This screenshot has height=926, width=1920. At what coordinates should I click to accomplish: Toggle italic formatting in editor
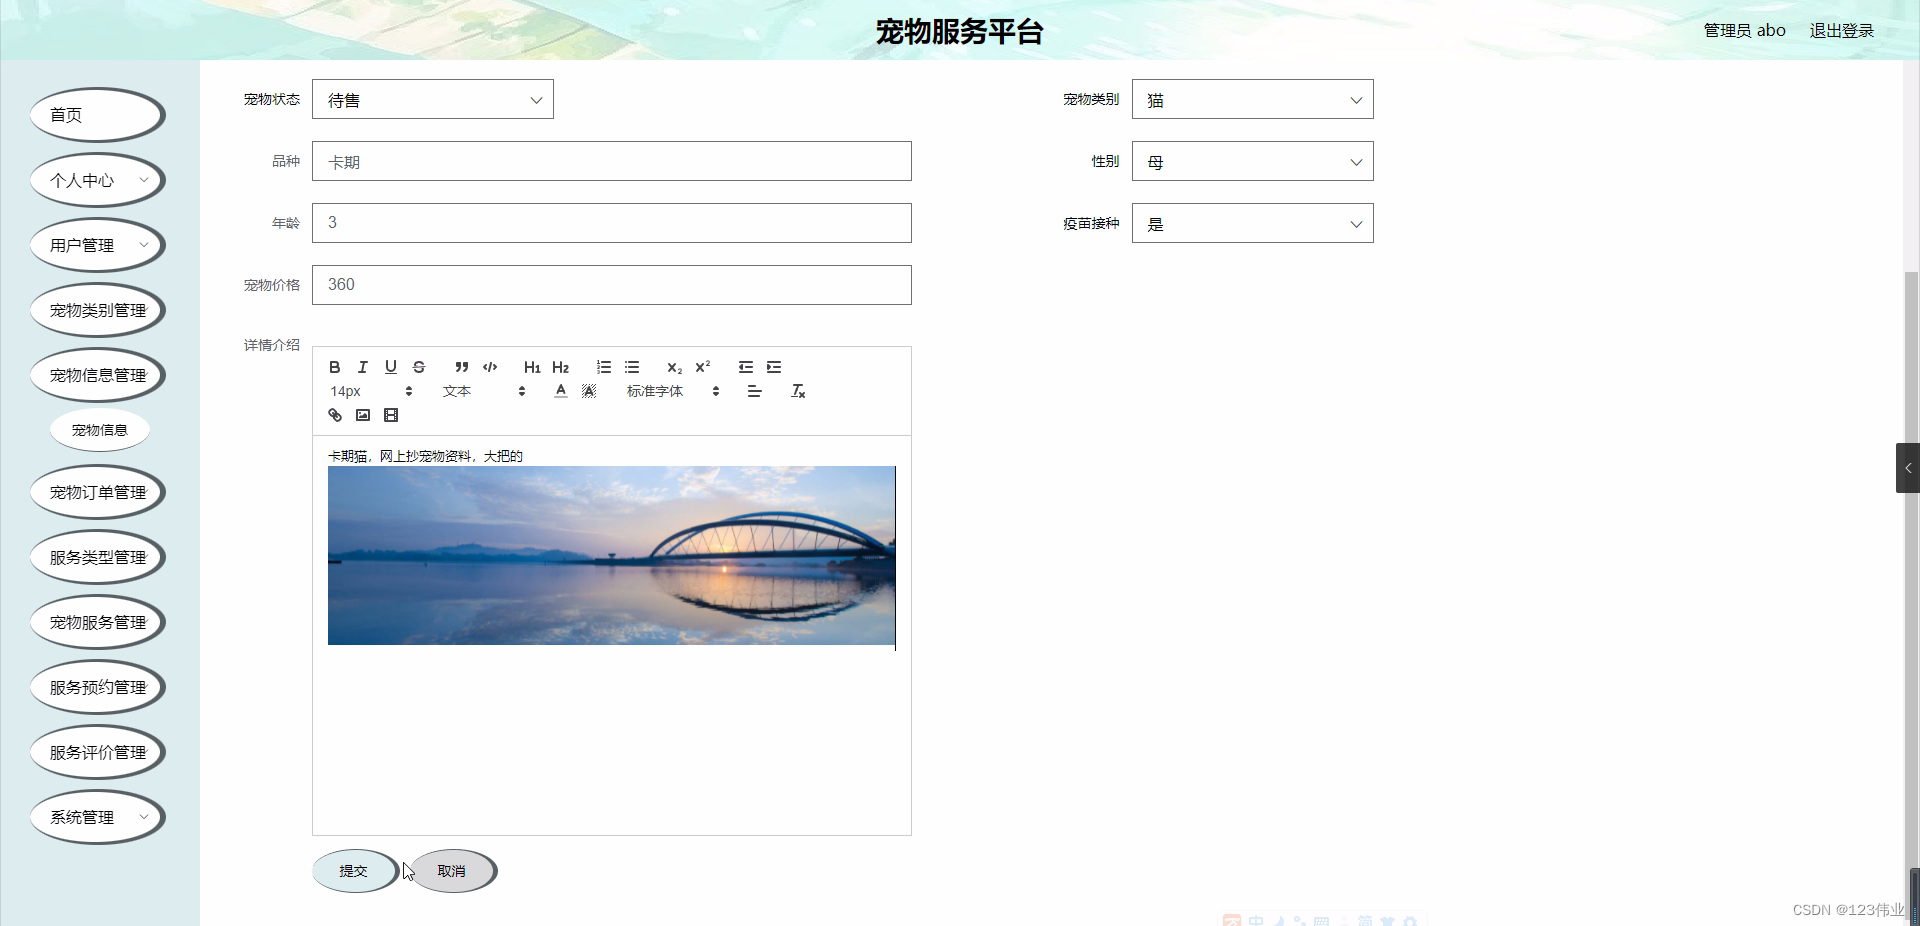(x=363, y=367)
